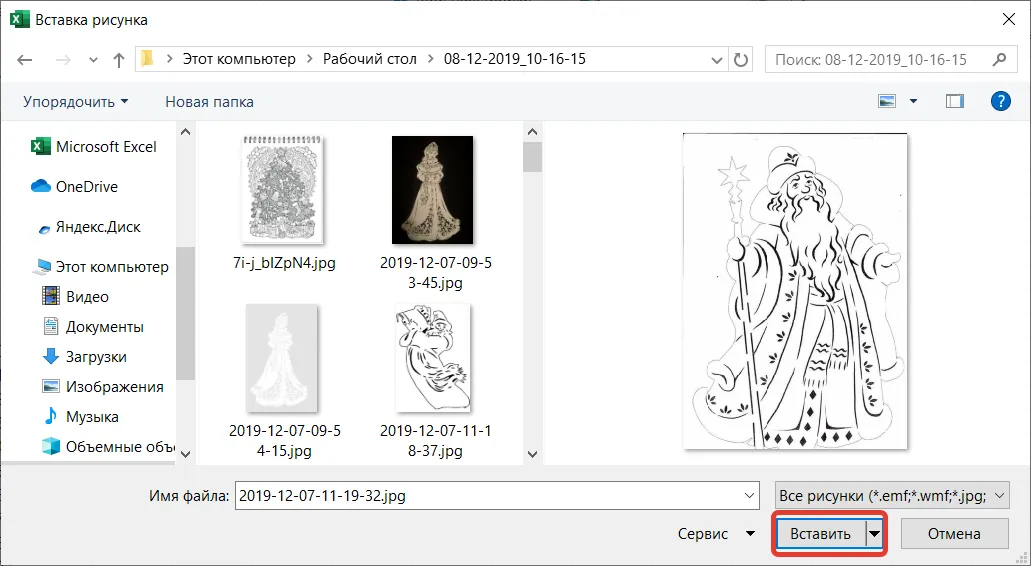Open the 'Упорядочить' menu
The width and height of the screenshot is (1031, 566).
[76, 102]
